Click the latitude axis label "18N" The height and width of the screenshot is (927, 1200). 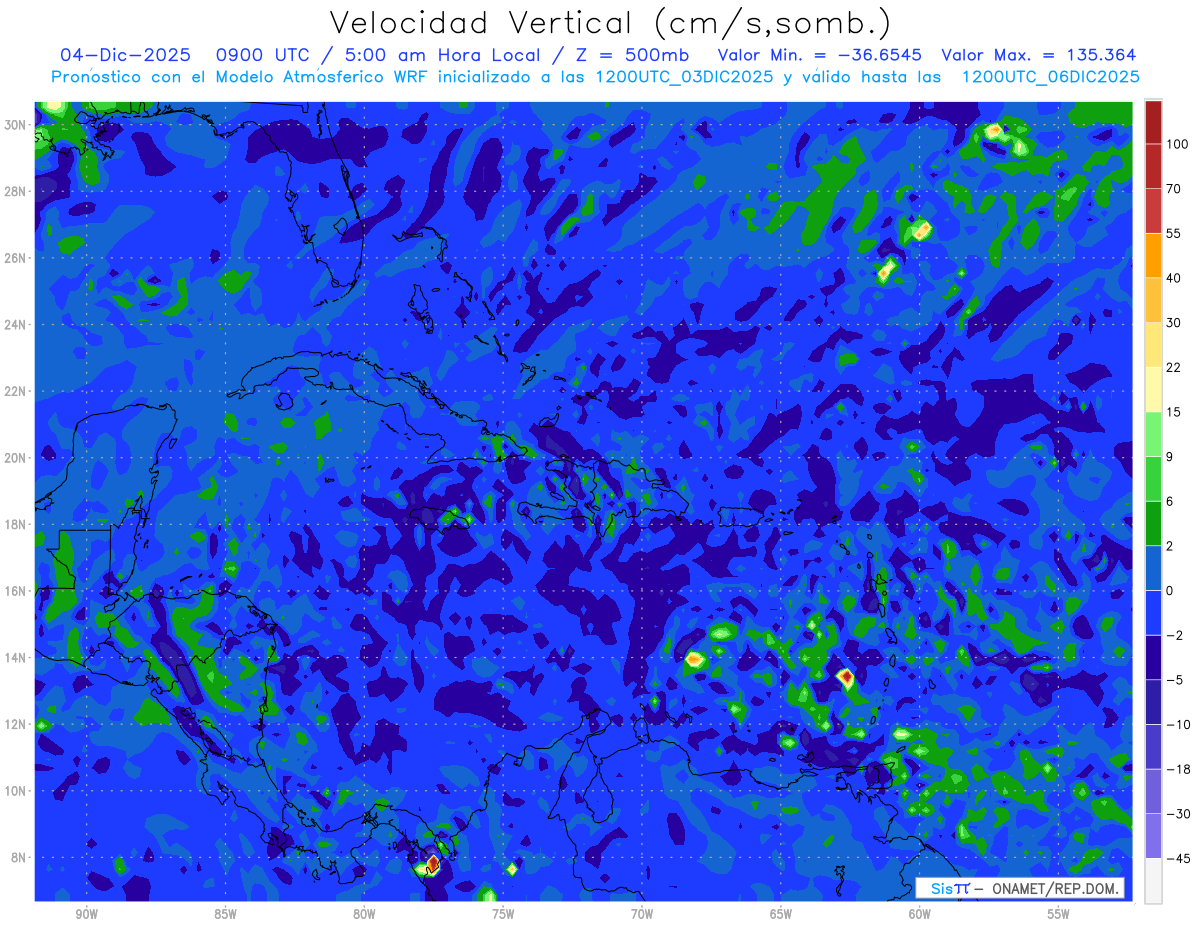[15, 524]
